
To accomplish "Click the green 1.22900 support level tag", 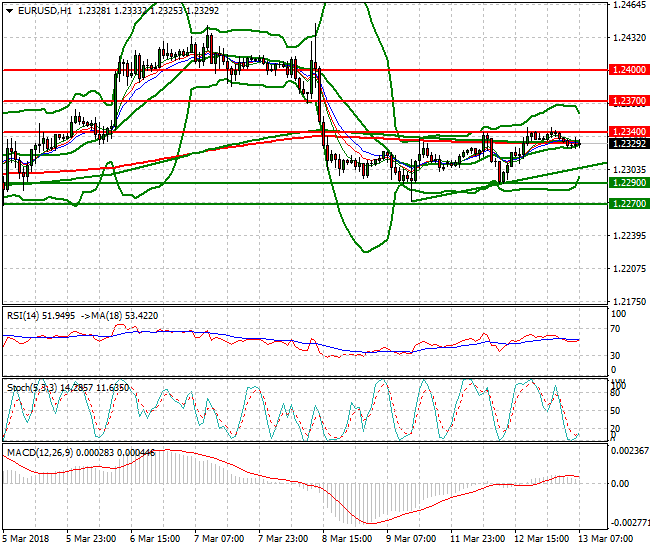I will [629, 183].
